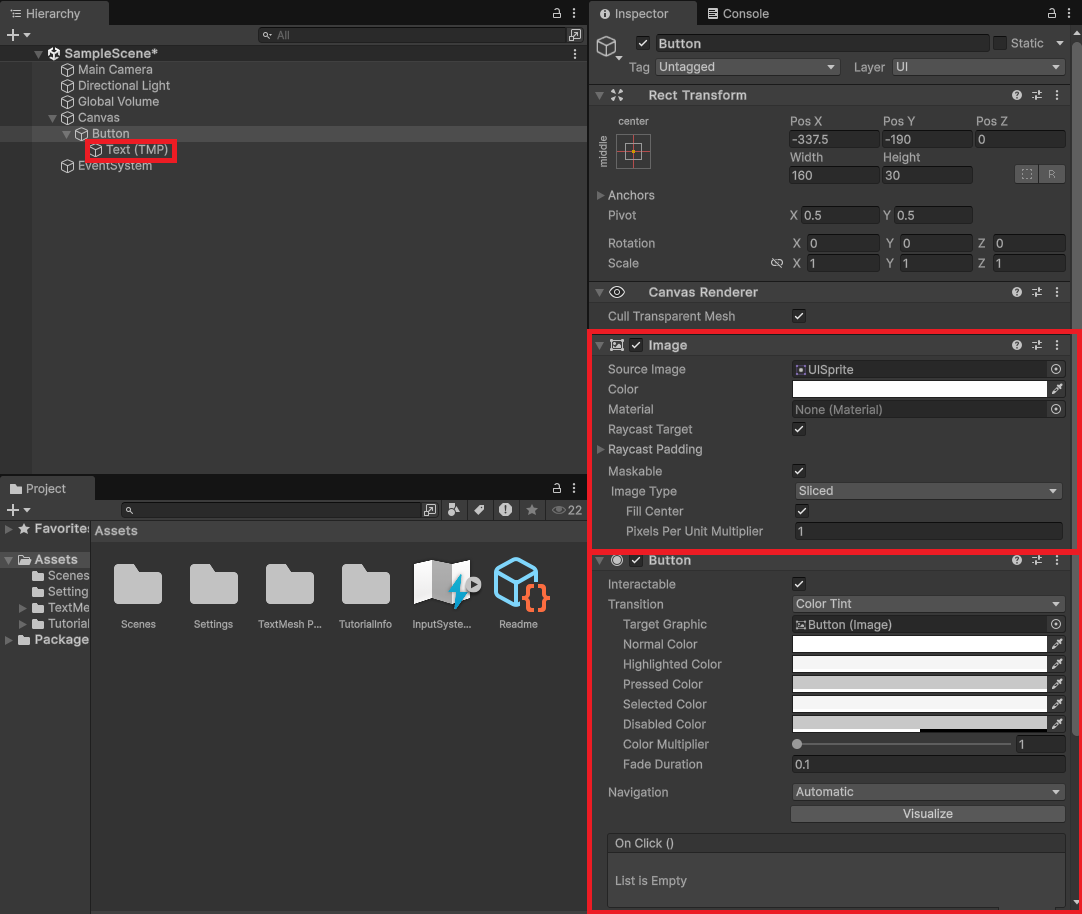Select Text (TMP) in the Hierarchy
The image size is (1082, 914).
[x=136, y=150]
